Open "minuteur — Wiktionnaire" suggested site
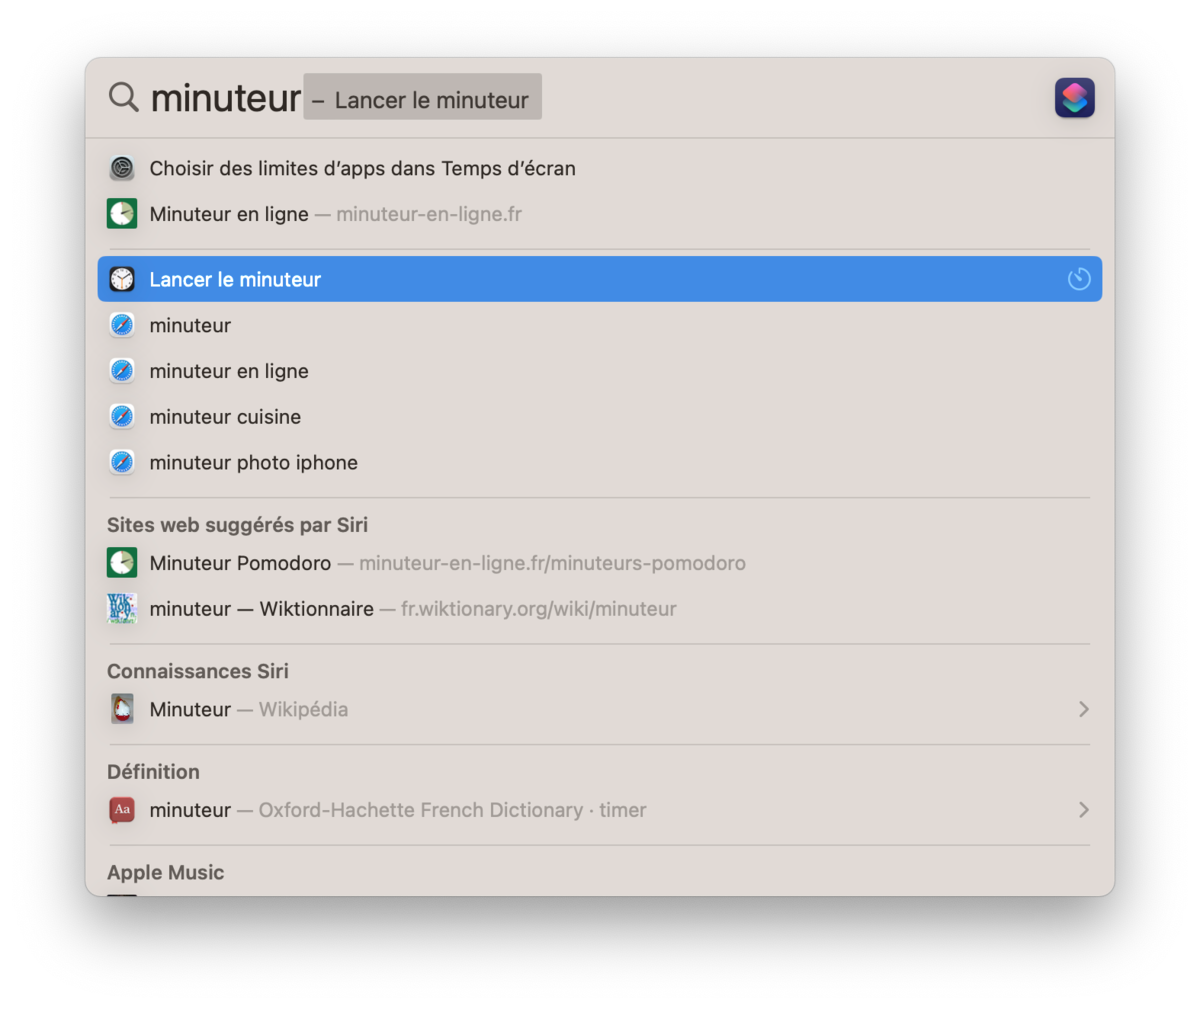1200x1009 pixels. point(600,609)
